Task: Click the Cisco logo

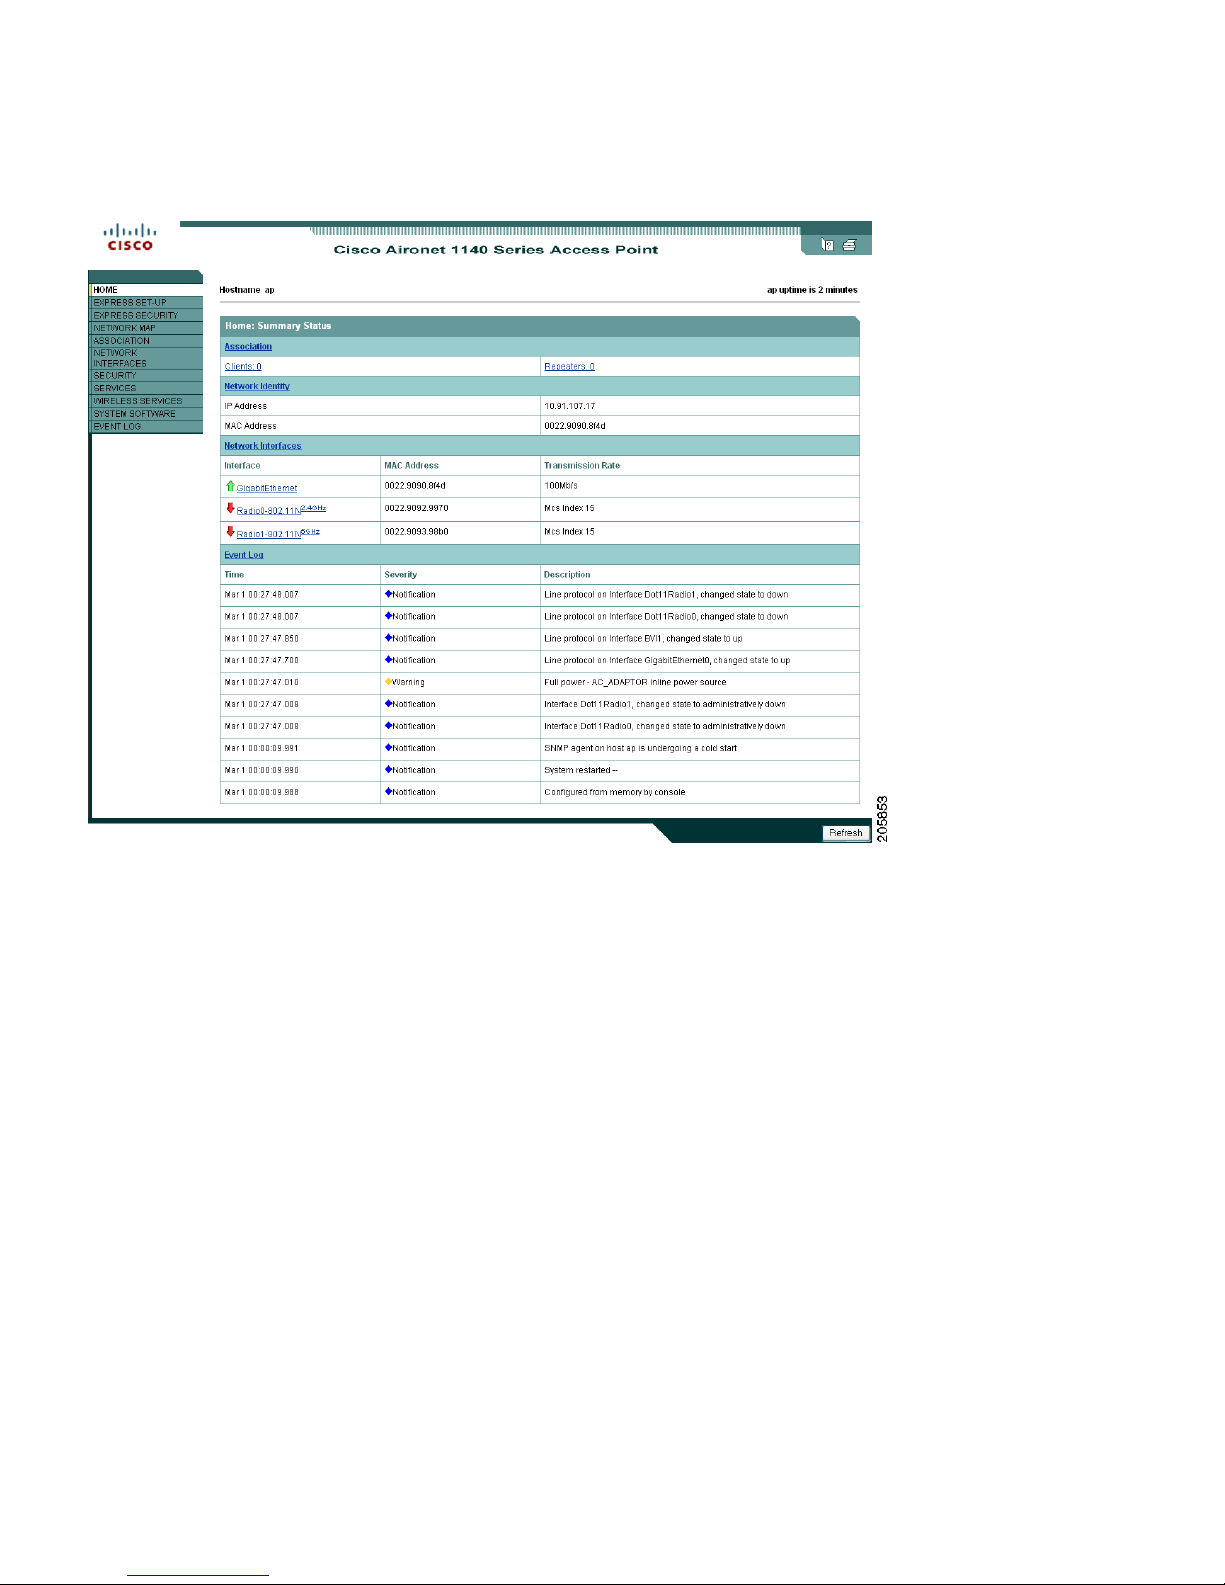Action: [130, 237]
